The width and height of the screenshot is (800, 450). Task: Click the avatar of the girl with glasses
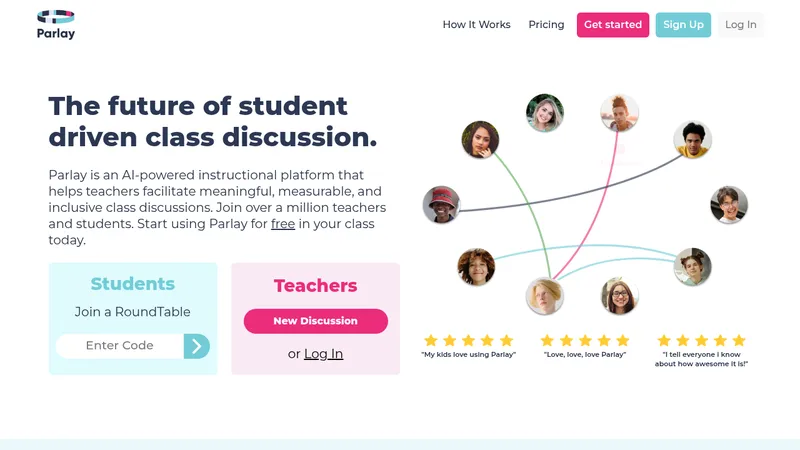(x=619, y=296)
